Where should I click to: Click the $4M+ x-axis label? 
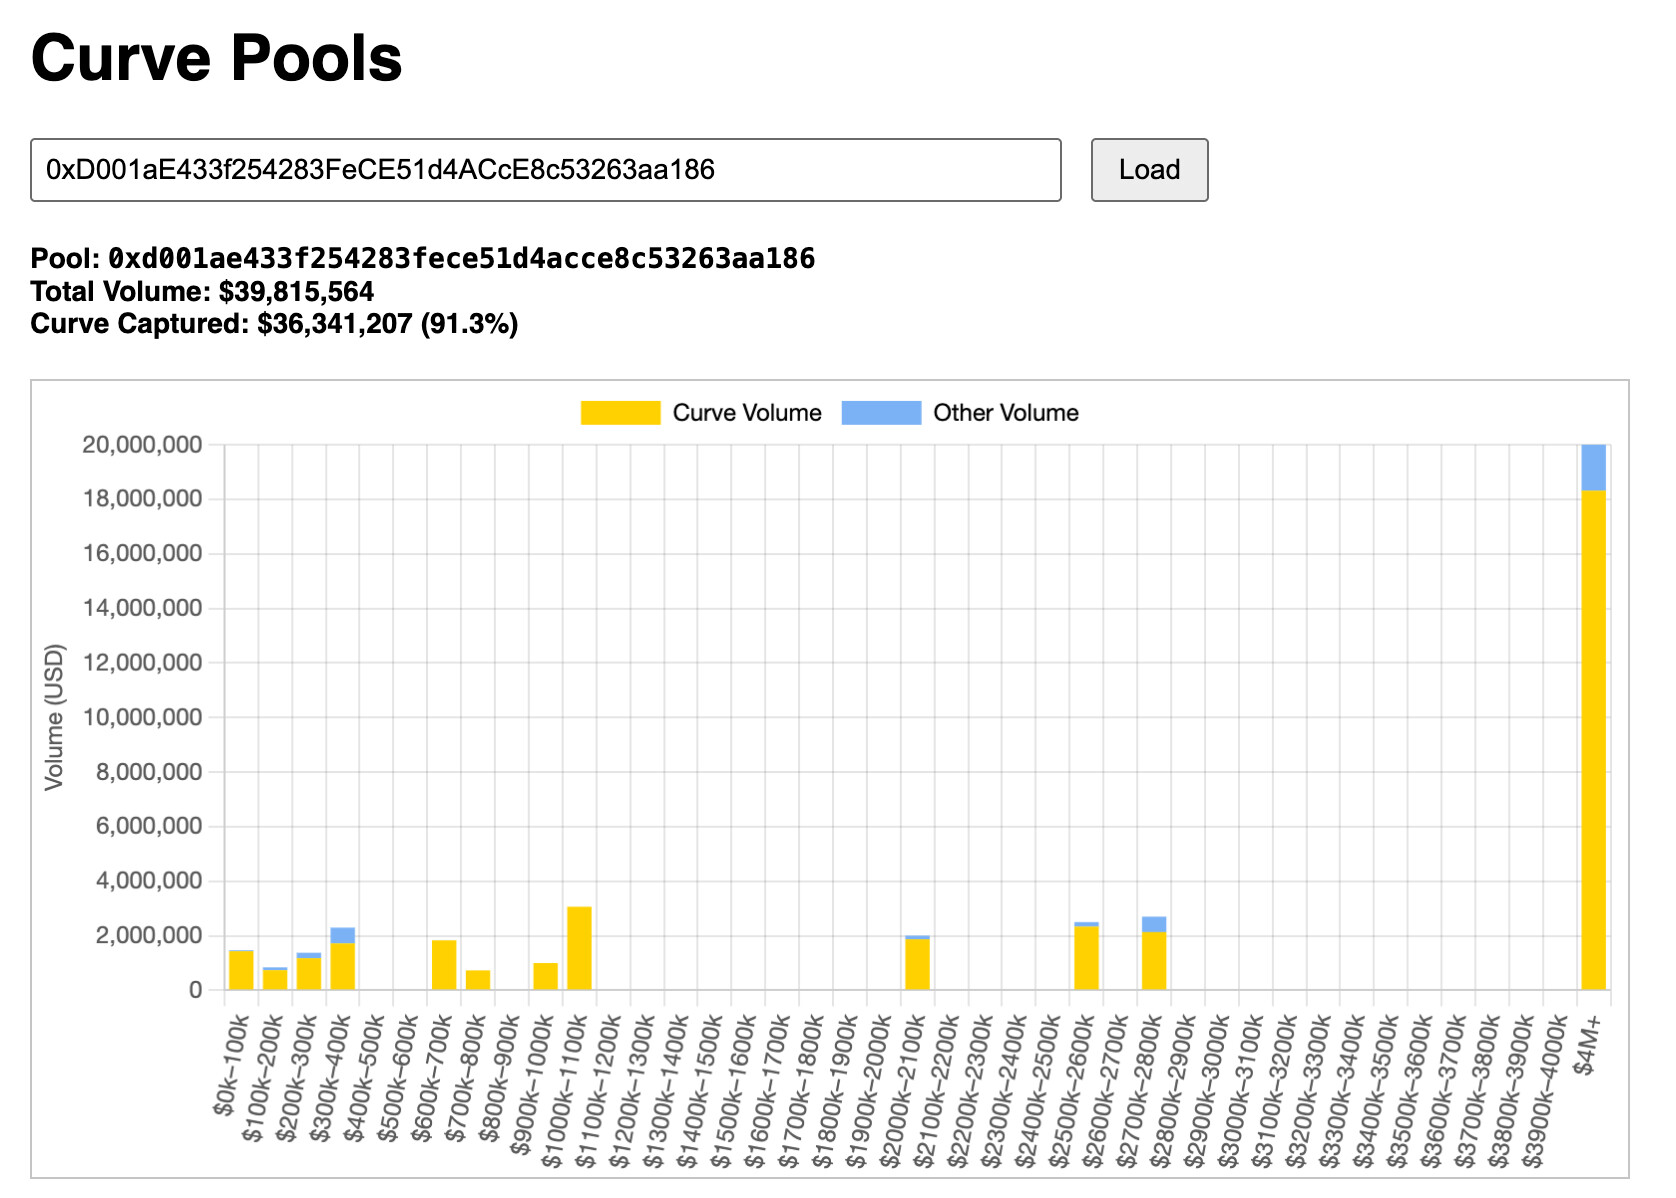[x=1587, y=1044]
